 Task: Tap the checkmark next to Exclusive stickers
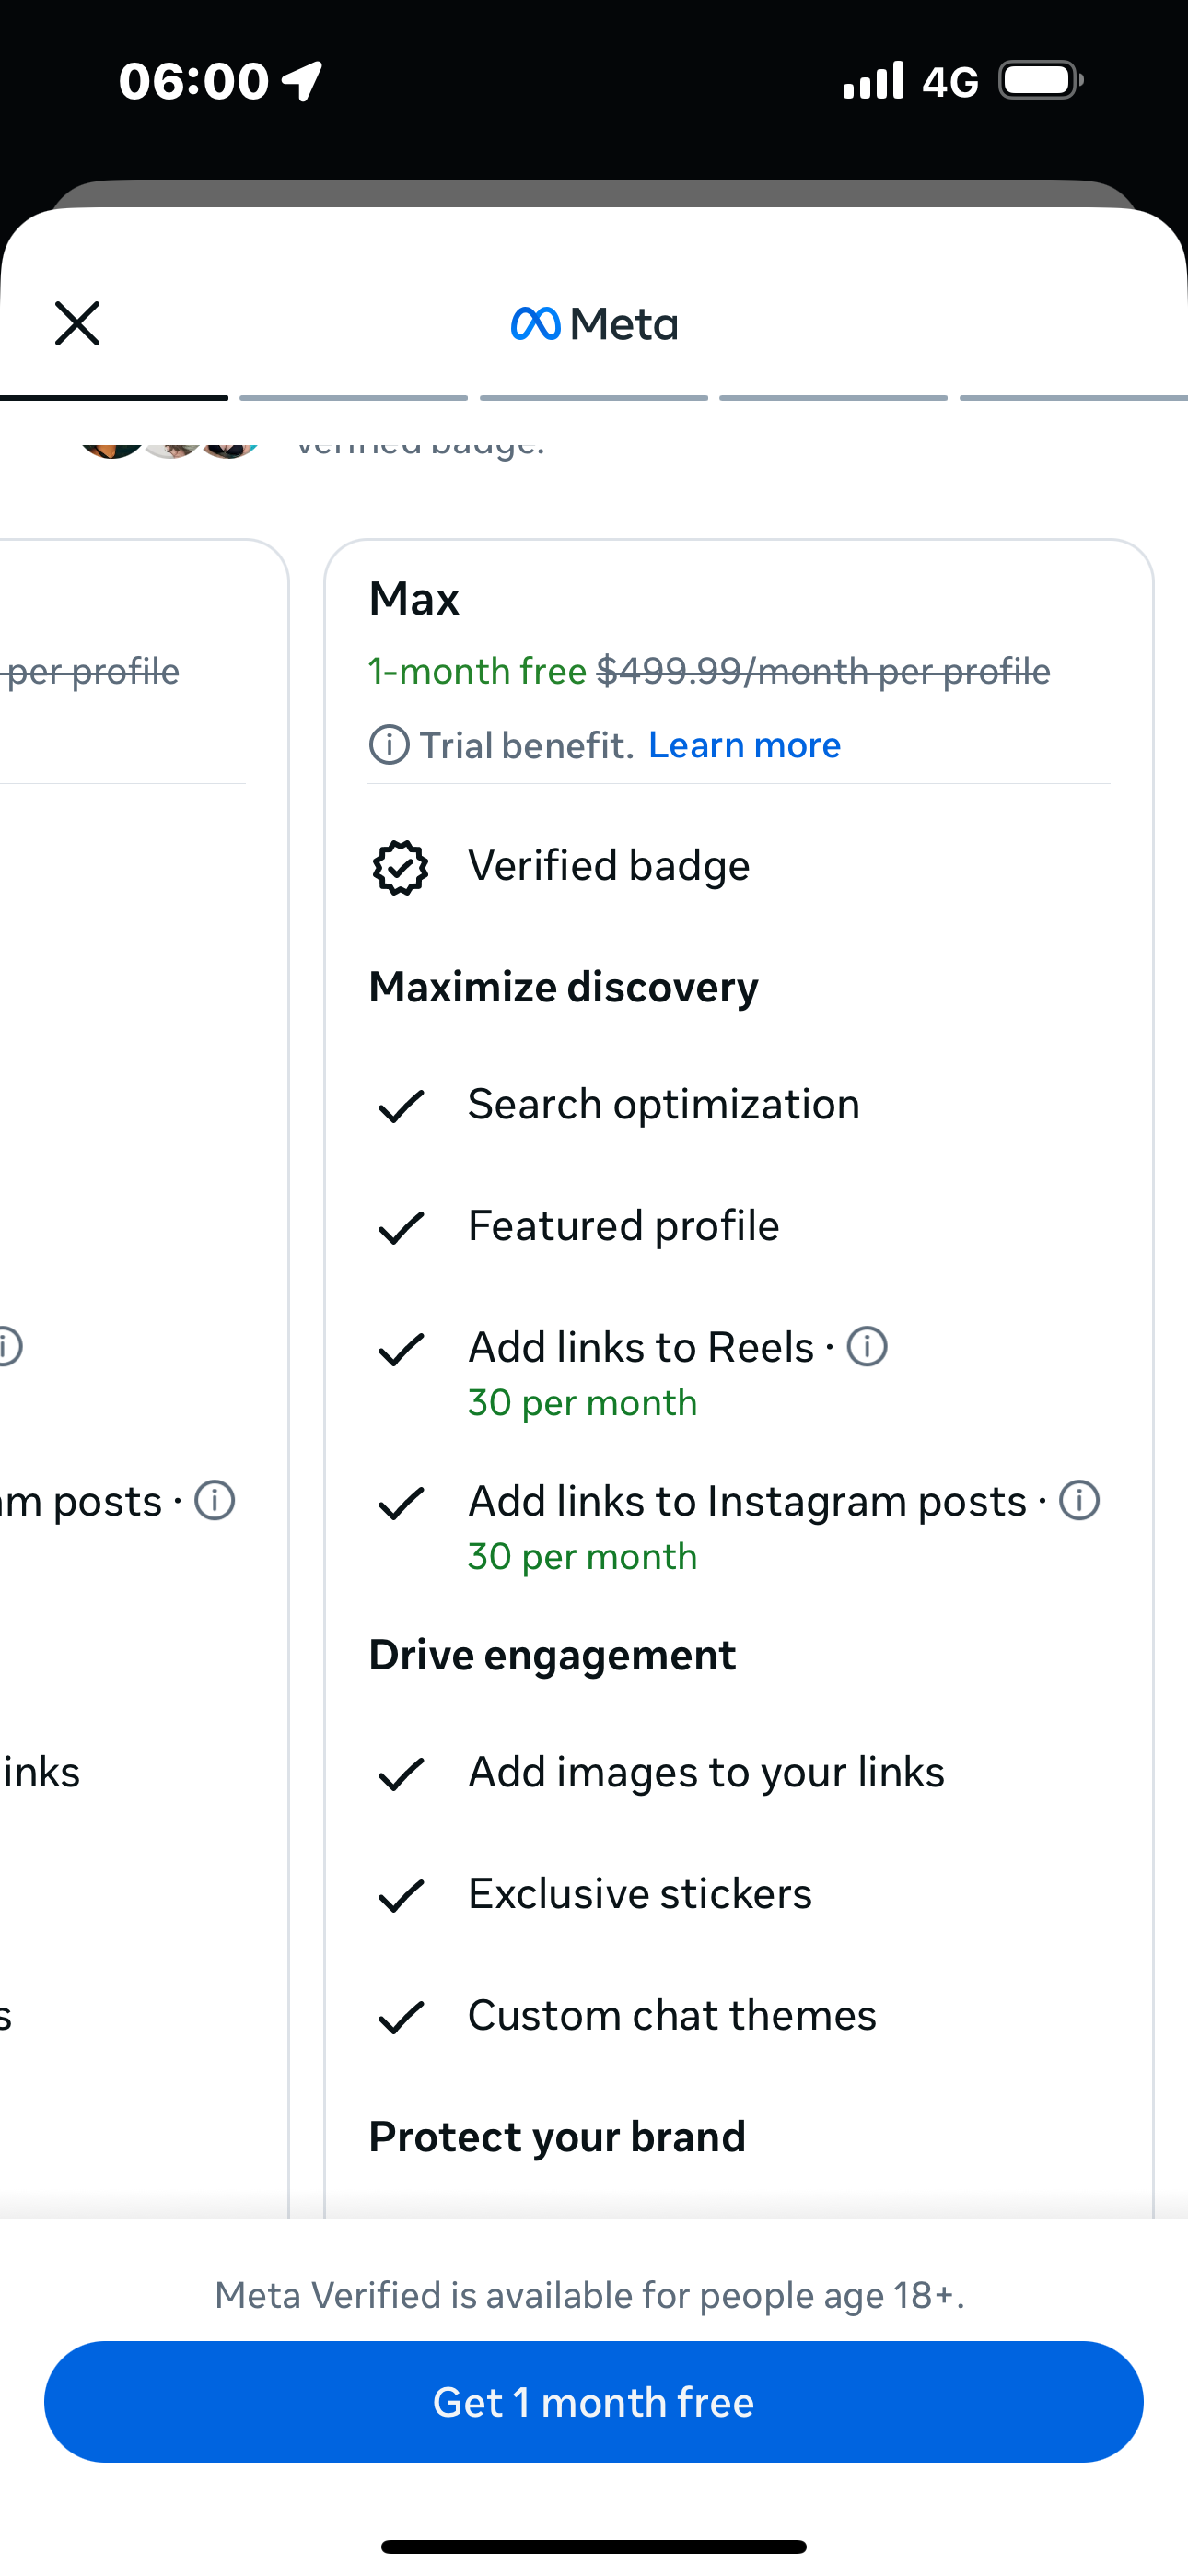(x=400, y=1896)
